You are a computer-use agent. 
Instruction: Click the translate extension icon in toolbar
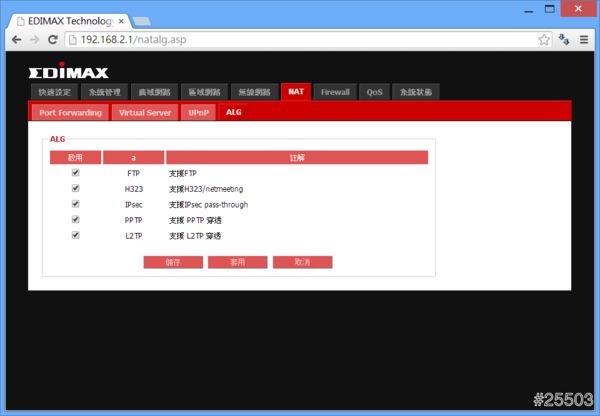click(x=564, y=39)
